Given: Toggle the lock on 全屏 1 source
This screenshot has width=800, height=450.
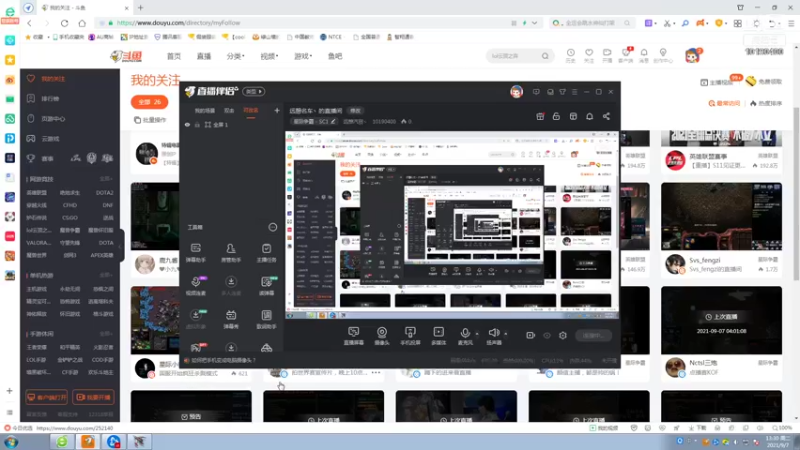Looking at the screenshot, I should [x=197, y=124].
